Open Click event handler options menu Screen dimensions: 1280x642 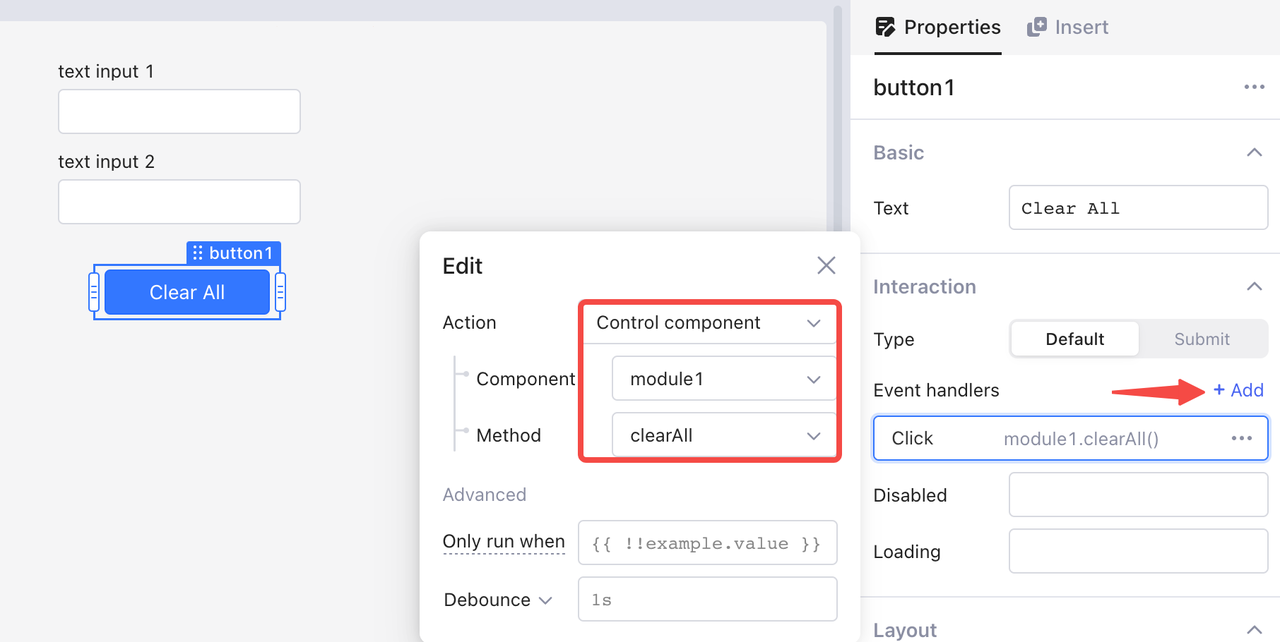pos(1242,438)
